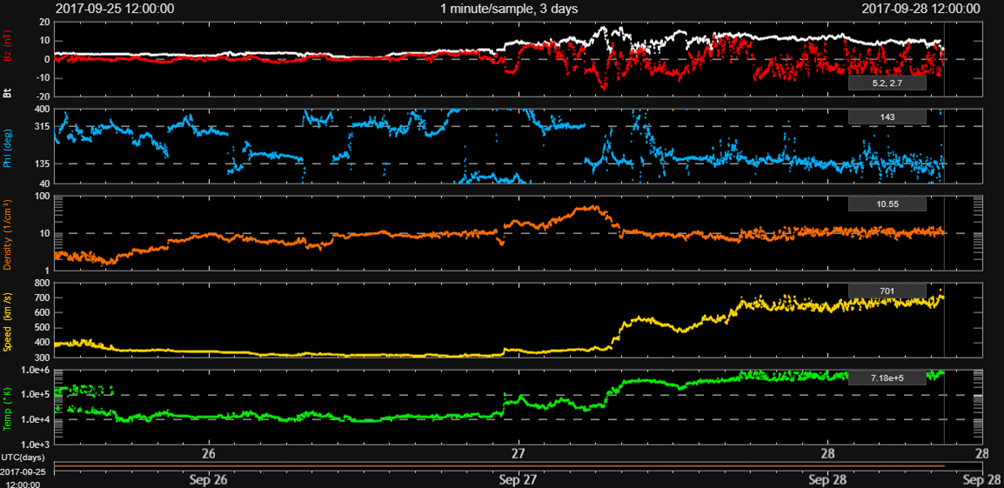This screenshot has height=488, width=1004.
Task: Click the UTC(days) label
Action: point(20,457)
